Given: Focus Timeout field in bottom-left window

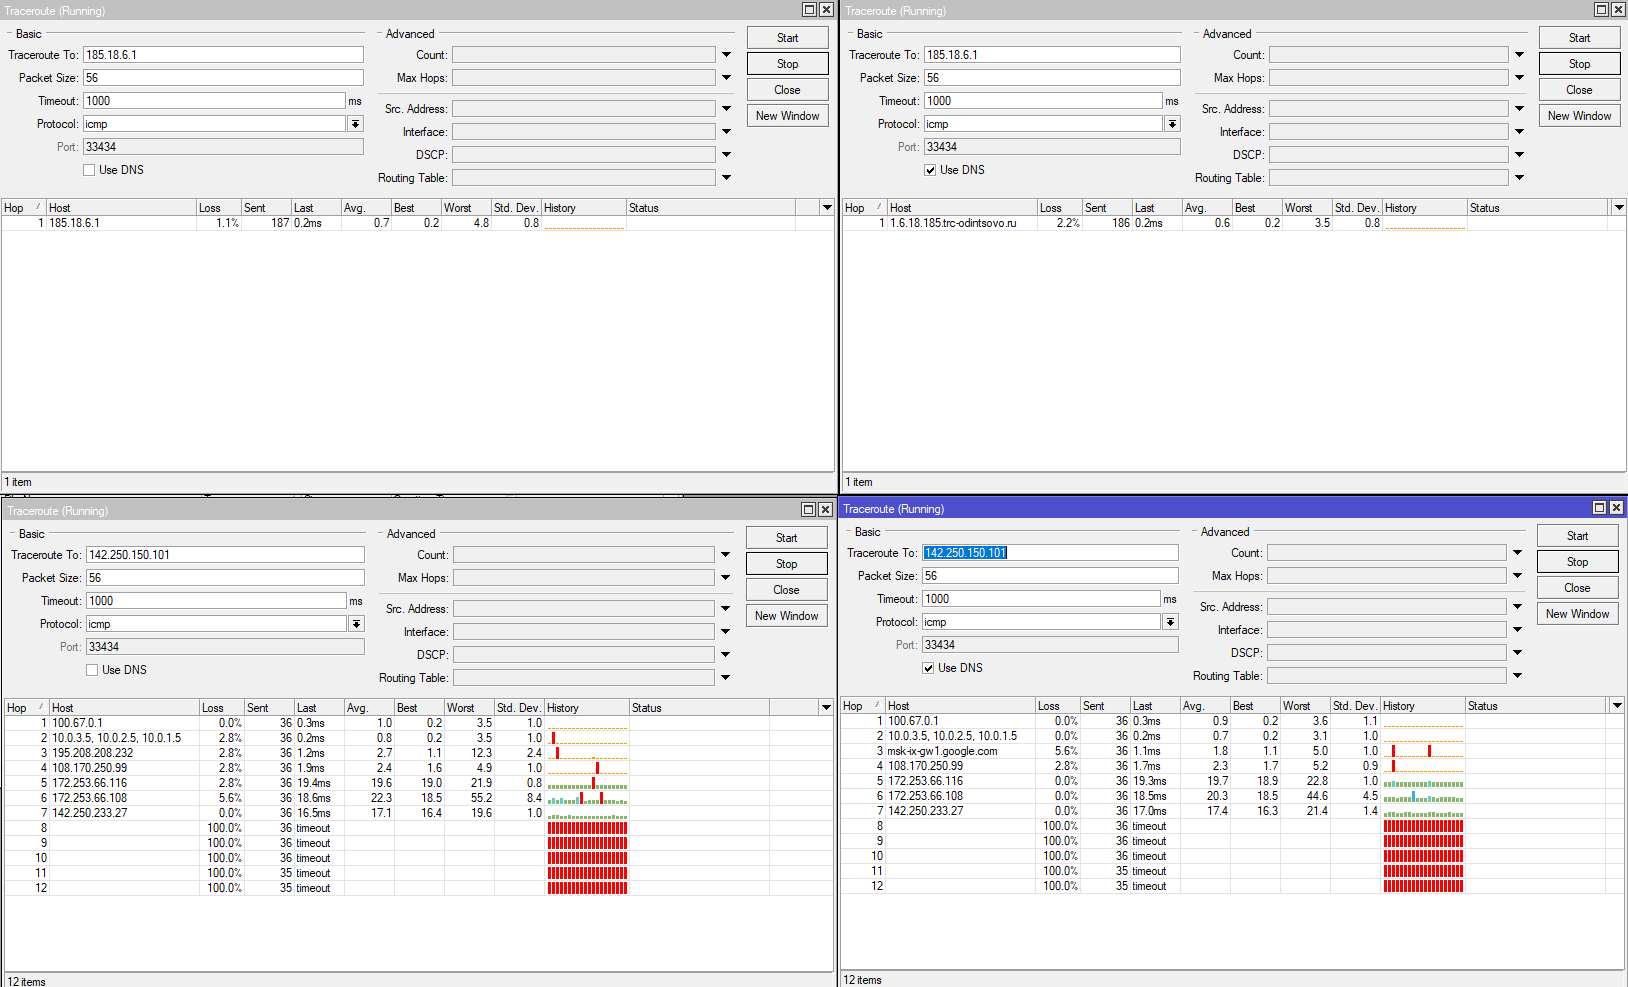Looking at the screenshot, I should [216, 601].
